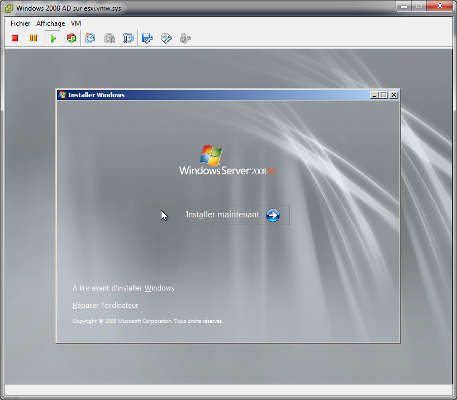Close the Installer Windows dialog

click(x=394, y=95)
